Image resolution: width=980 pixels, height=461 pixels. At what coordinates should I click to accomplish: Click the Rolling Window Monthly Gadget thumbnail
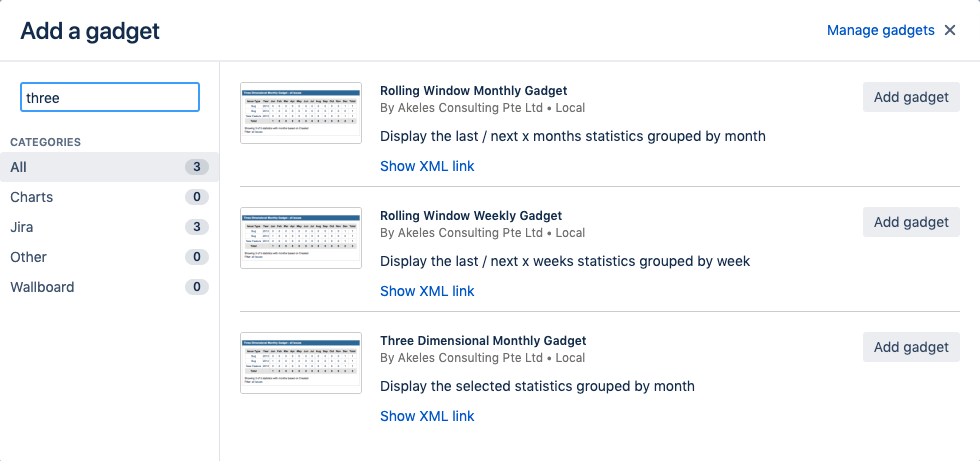pyautogui.click(x=301, y=113)
